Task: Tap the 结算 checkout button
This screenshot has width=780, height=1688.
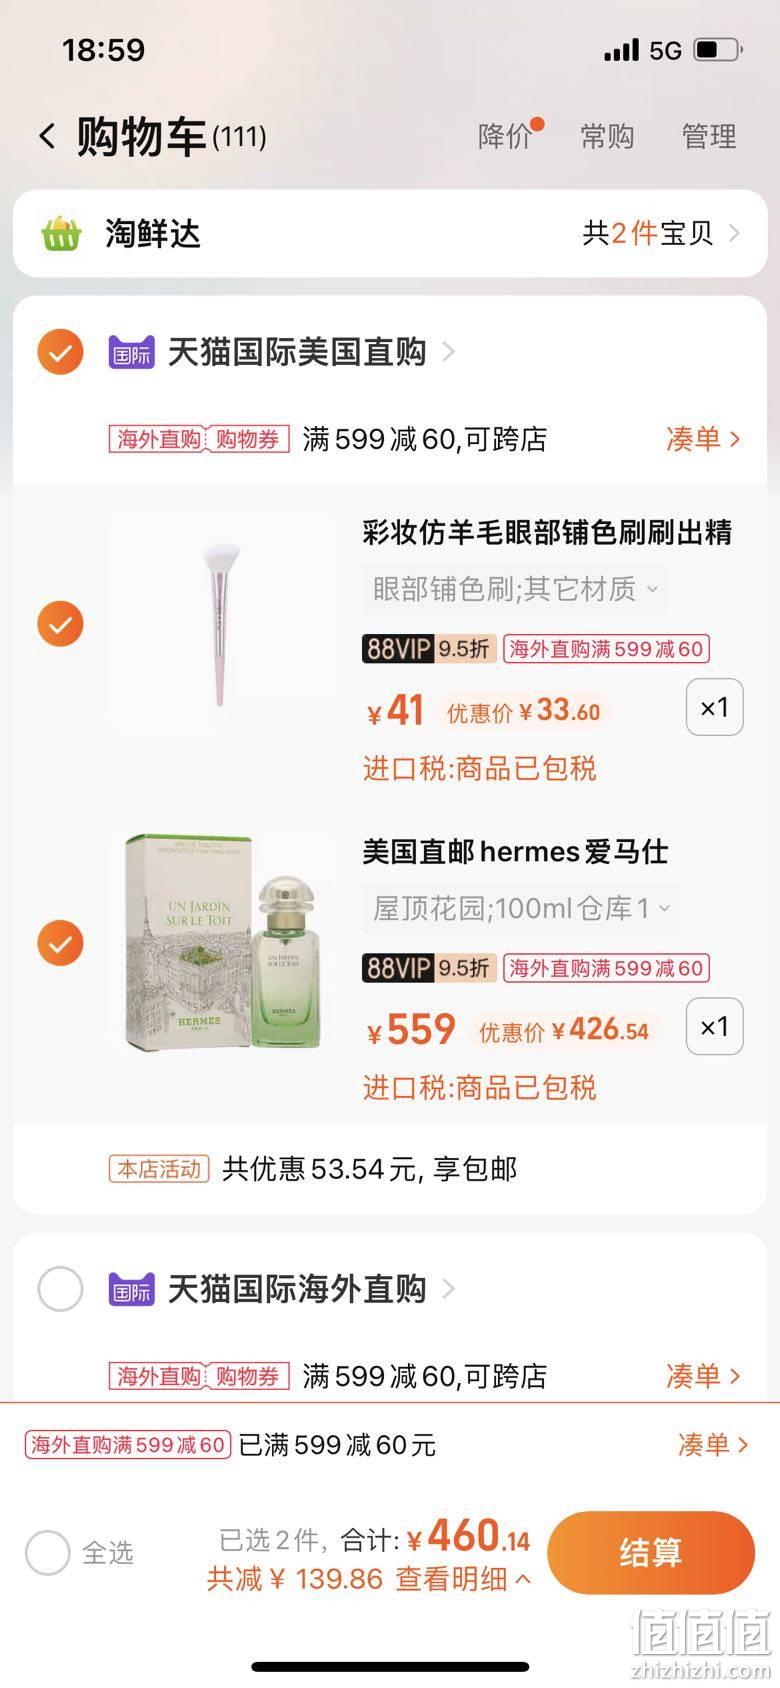Action: [651, 1552]
